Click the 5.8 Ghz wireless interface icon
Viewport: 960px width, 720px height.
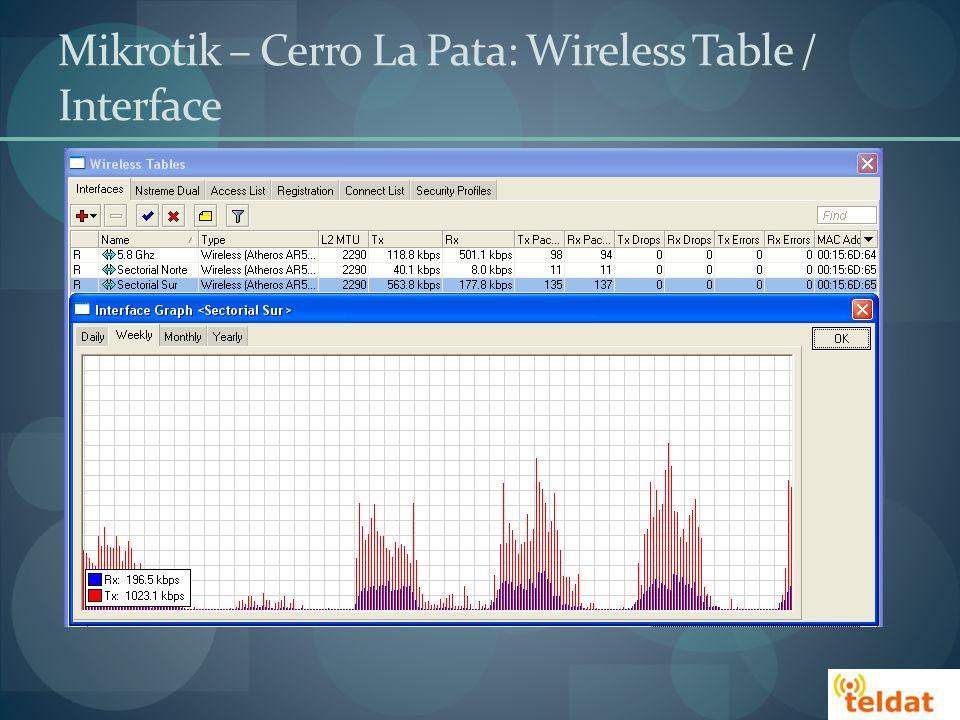[x=108, y=255]
